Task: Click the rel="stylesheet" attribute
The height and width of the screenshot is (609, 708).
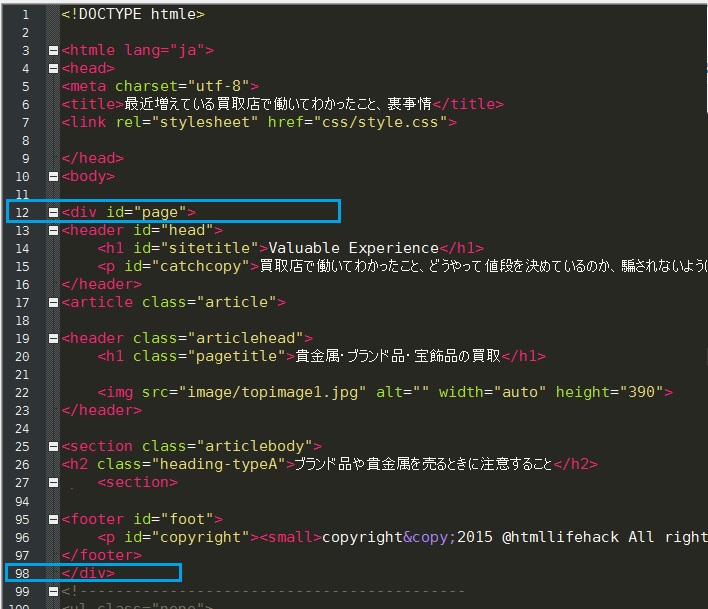Action: point(187,122)
